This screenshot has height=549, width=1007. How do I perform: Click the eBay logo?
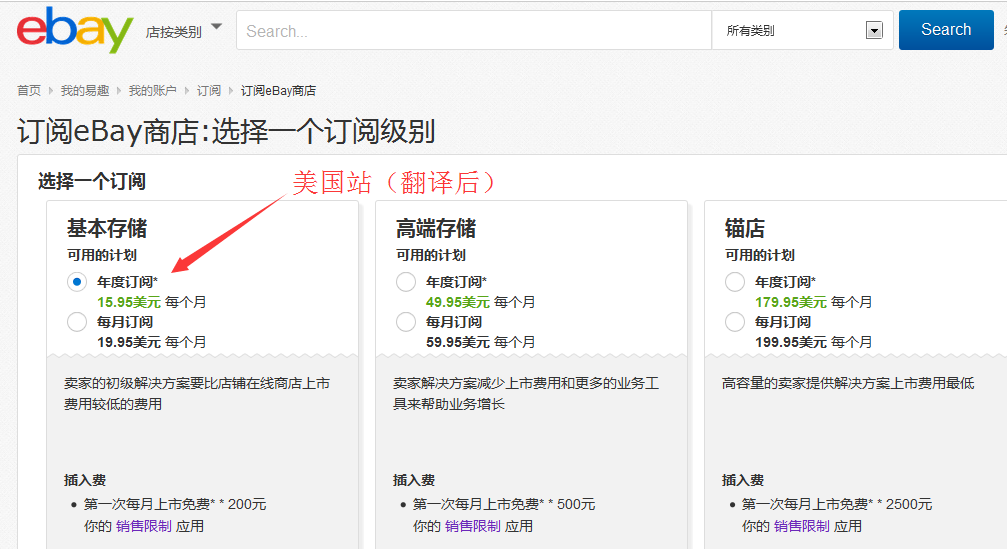[74, 30]
